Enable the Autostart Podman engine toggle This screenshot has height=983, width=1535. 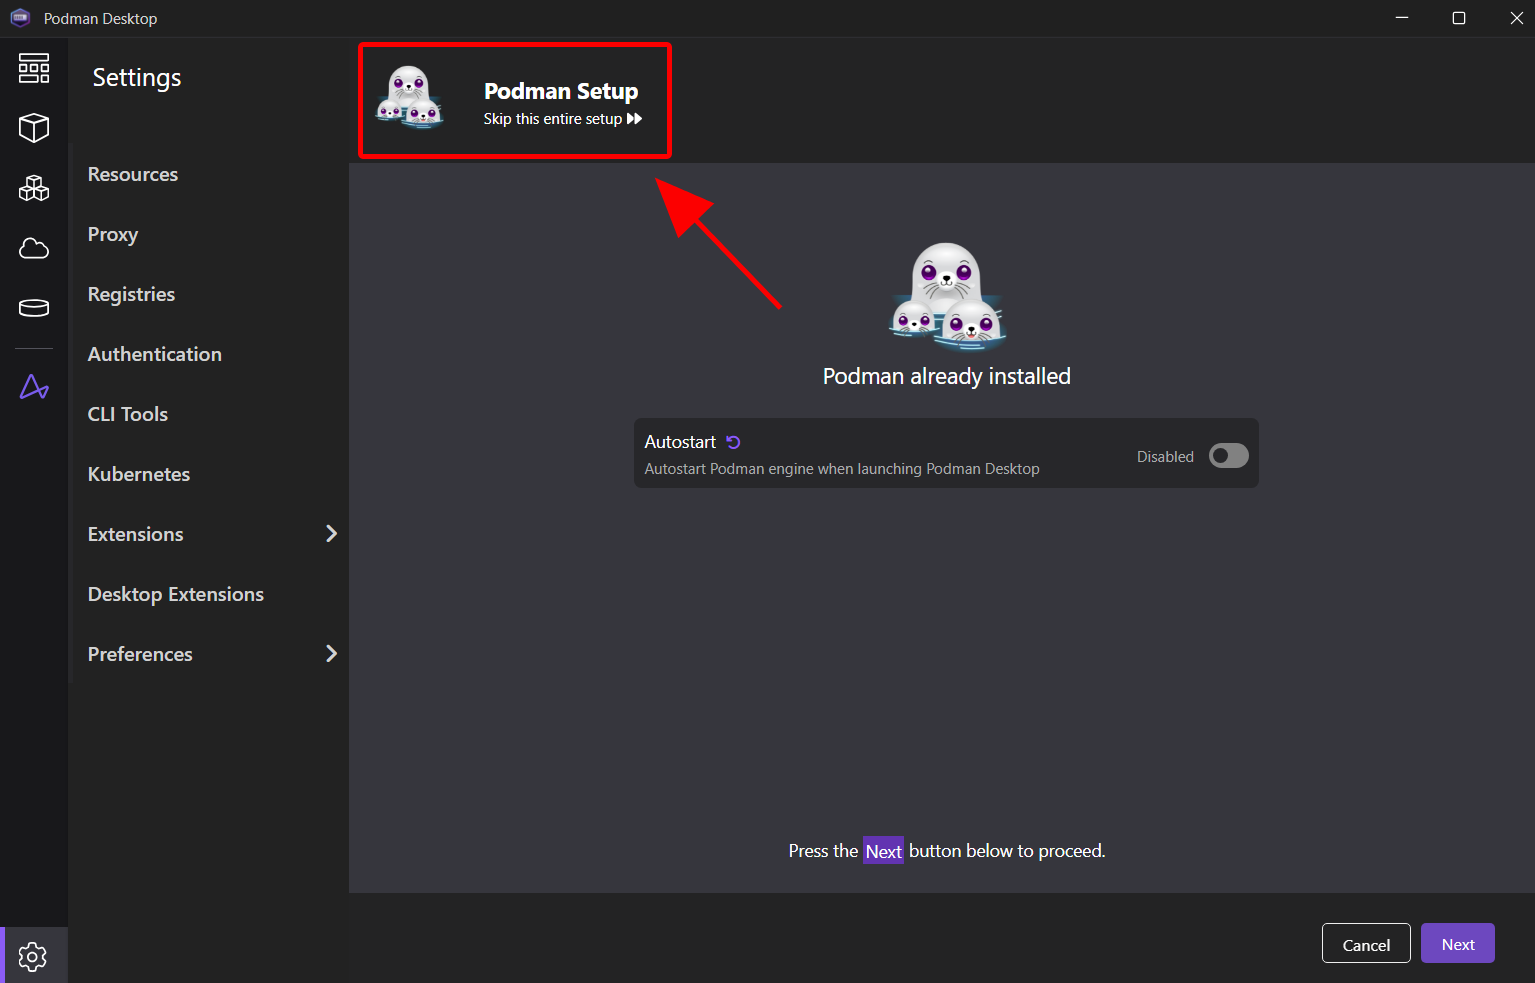[x=1228, y=456]
